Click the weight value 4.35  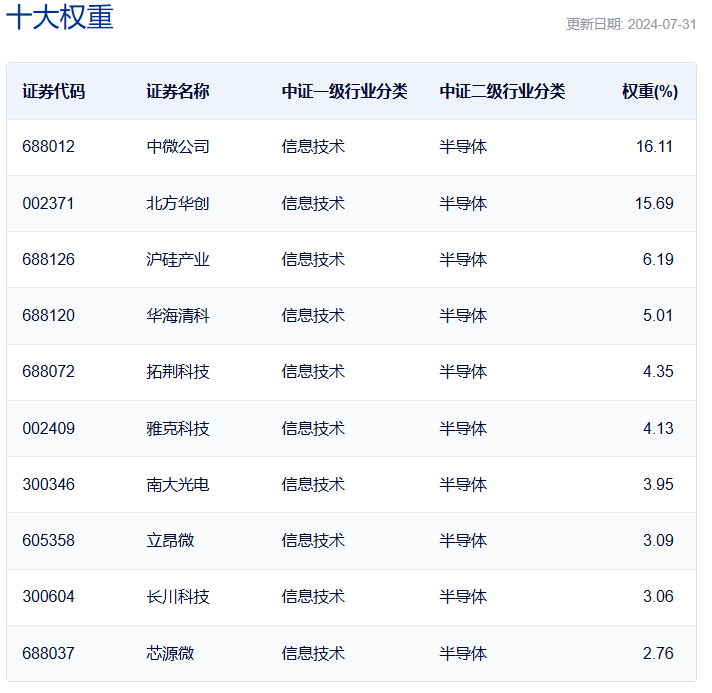click(x=658, y=371)
